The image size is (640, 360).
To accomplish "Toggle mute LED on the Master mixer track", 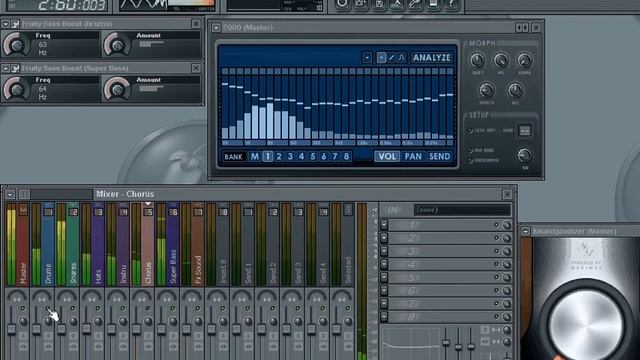I will [x=23, y=309].
